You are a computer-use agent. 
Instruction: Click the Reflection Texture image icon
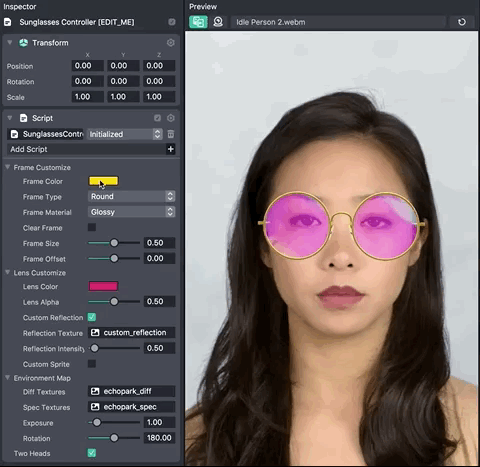point(95,333)
